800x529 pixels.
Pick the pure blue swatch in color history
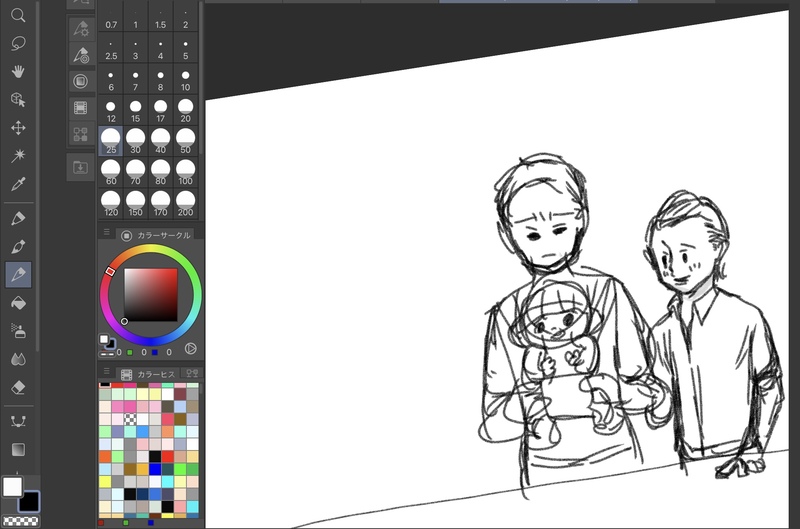pos(155,468)
